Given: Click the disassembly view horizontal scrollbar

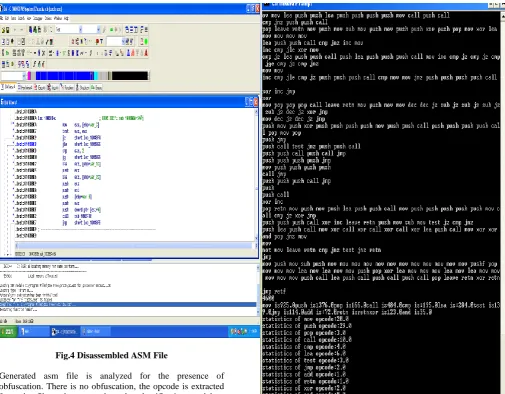Looking at the screenshot, I should [135, 246].
